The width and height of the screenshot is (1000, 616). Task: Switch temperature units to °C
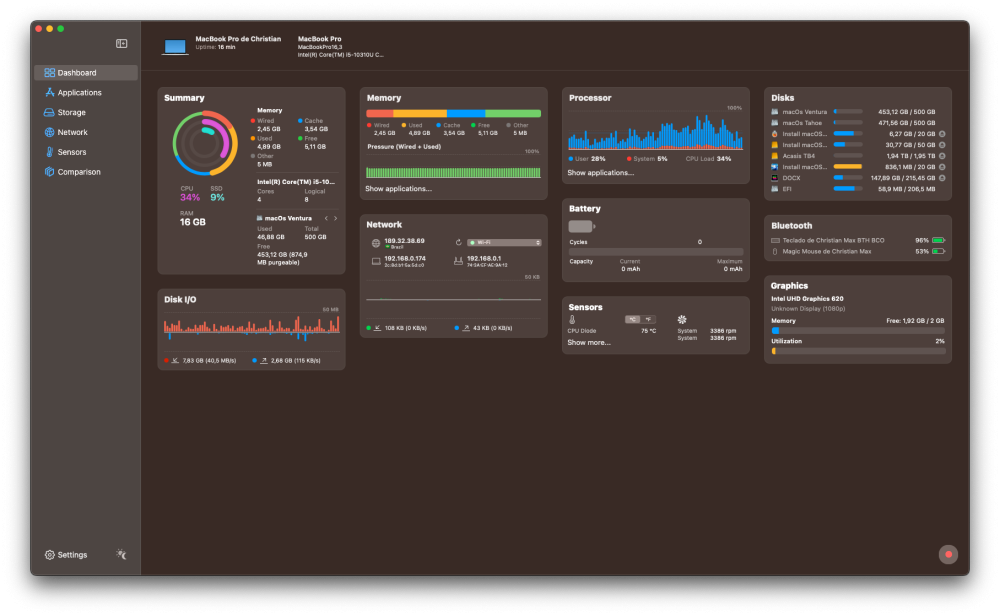tap(633, 319)
